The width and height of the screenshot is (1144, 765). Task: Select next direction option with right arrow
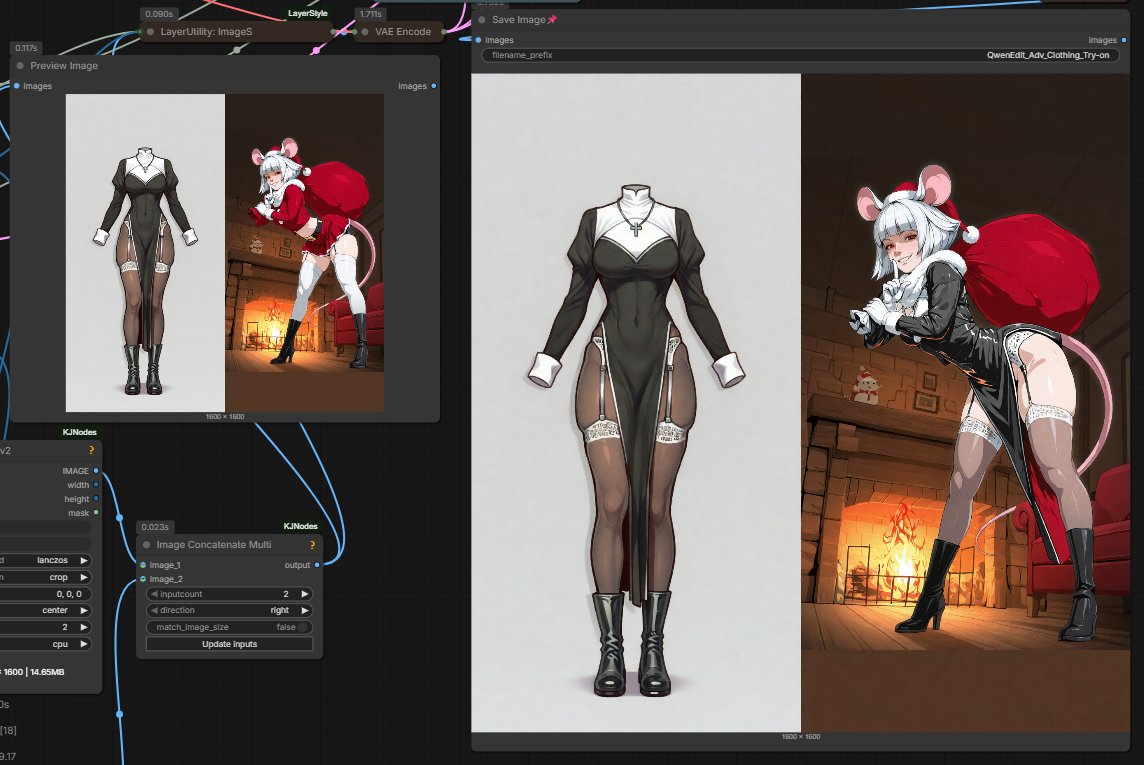click(305, 610)
